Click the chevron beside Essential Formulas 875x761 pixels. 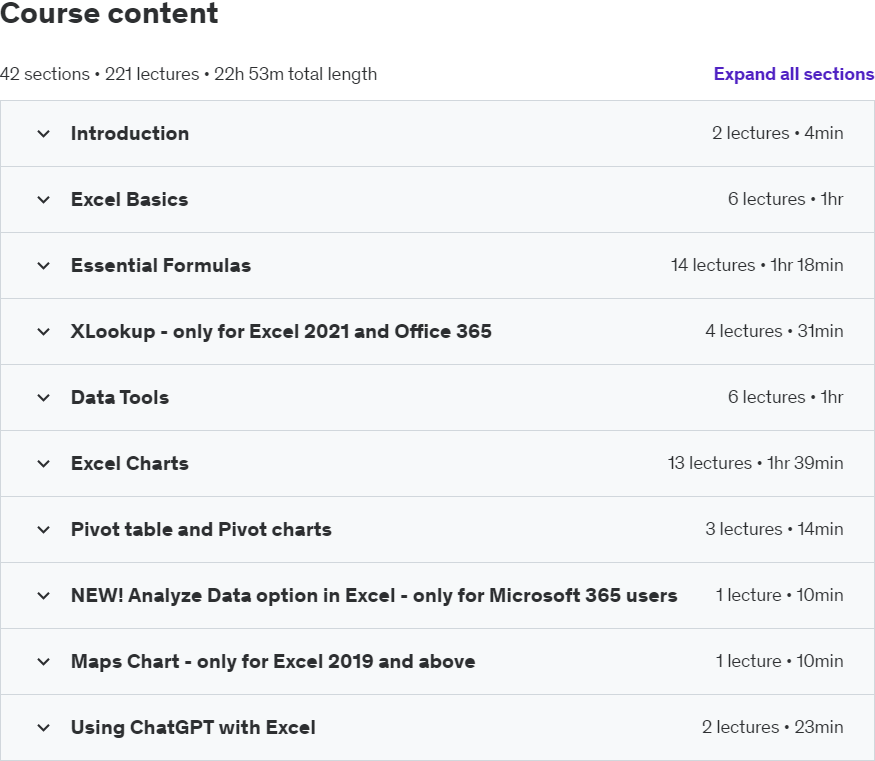(x=43, y=265)
